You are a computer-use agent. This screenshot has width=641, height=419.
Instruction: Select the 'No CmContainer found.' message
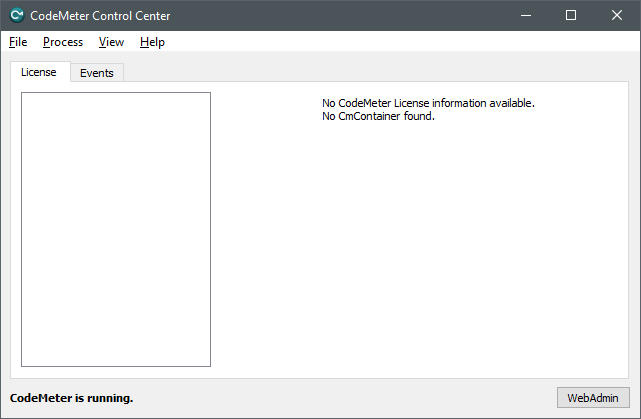[x=378, y=116]
